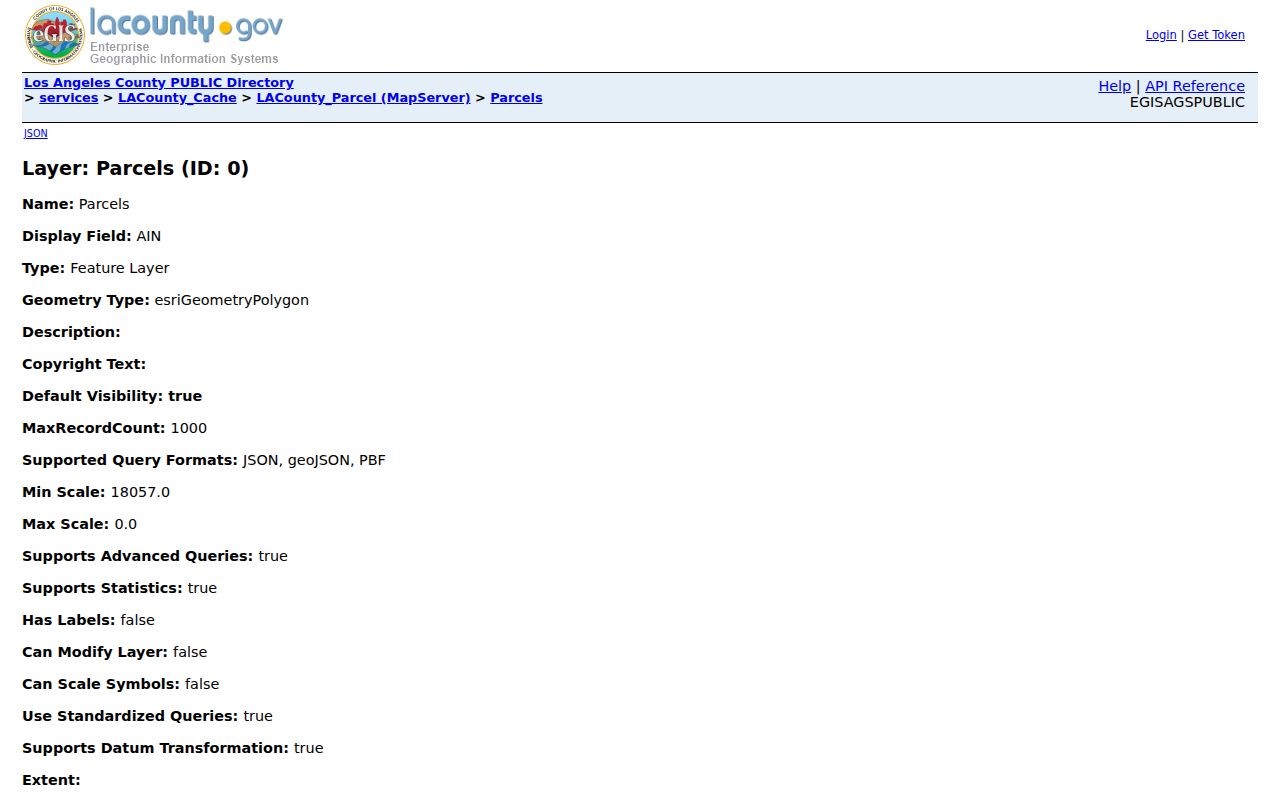Click the heading Layer: Parcels (ID: 0)
The image size is (1280, 800).
(135, 168)
